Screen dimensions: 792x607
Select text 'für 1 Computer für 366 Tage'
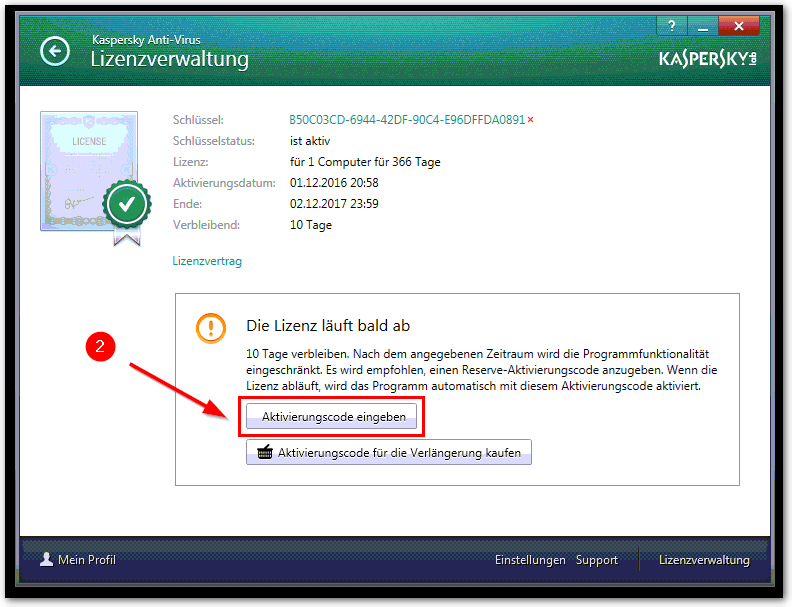point(365,162)
